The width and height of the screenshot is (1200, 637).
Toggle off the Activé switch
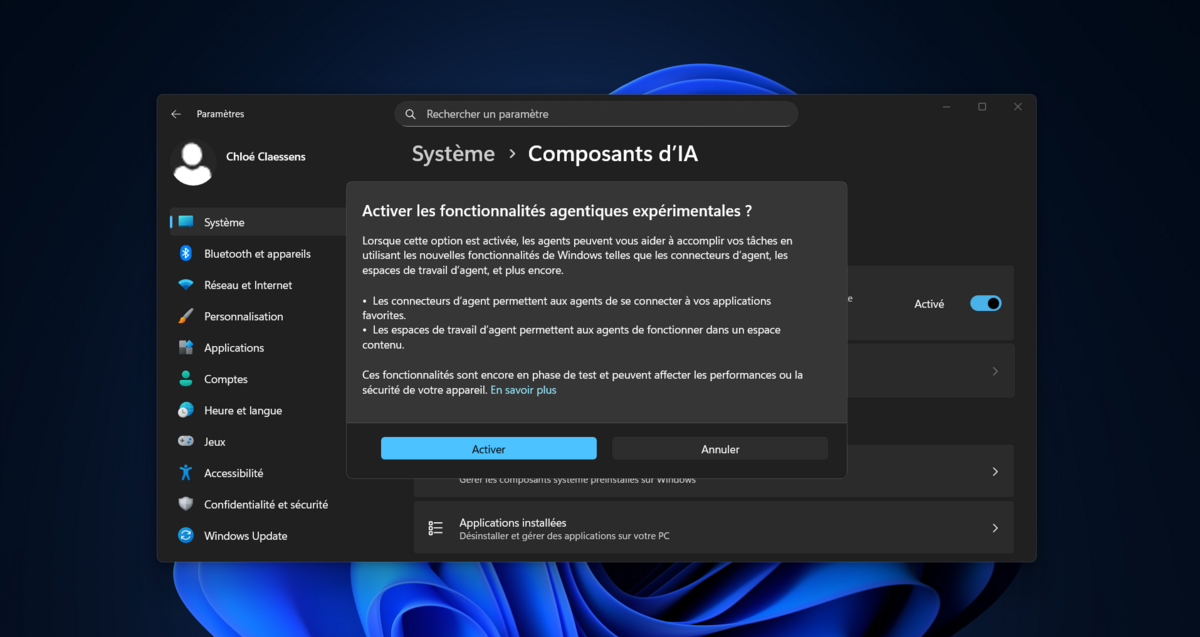[x=985, y=303]
